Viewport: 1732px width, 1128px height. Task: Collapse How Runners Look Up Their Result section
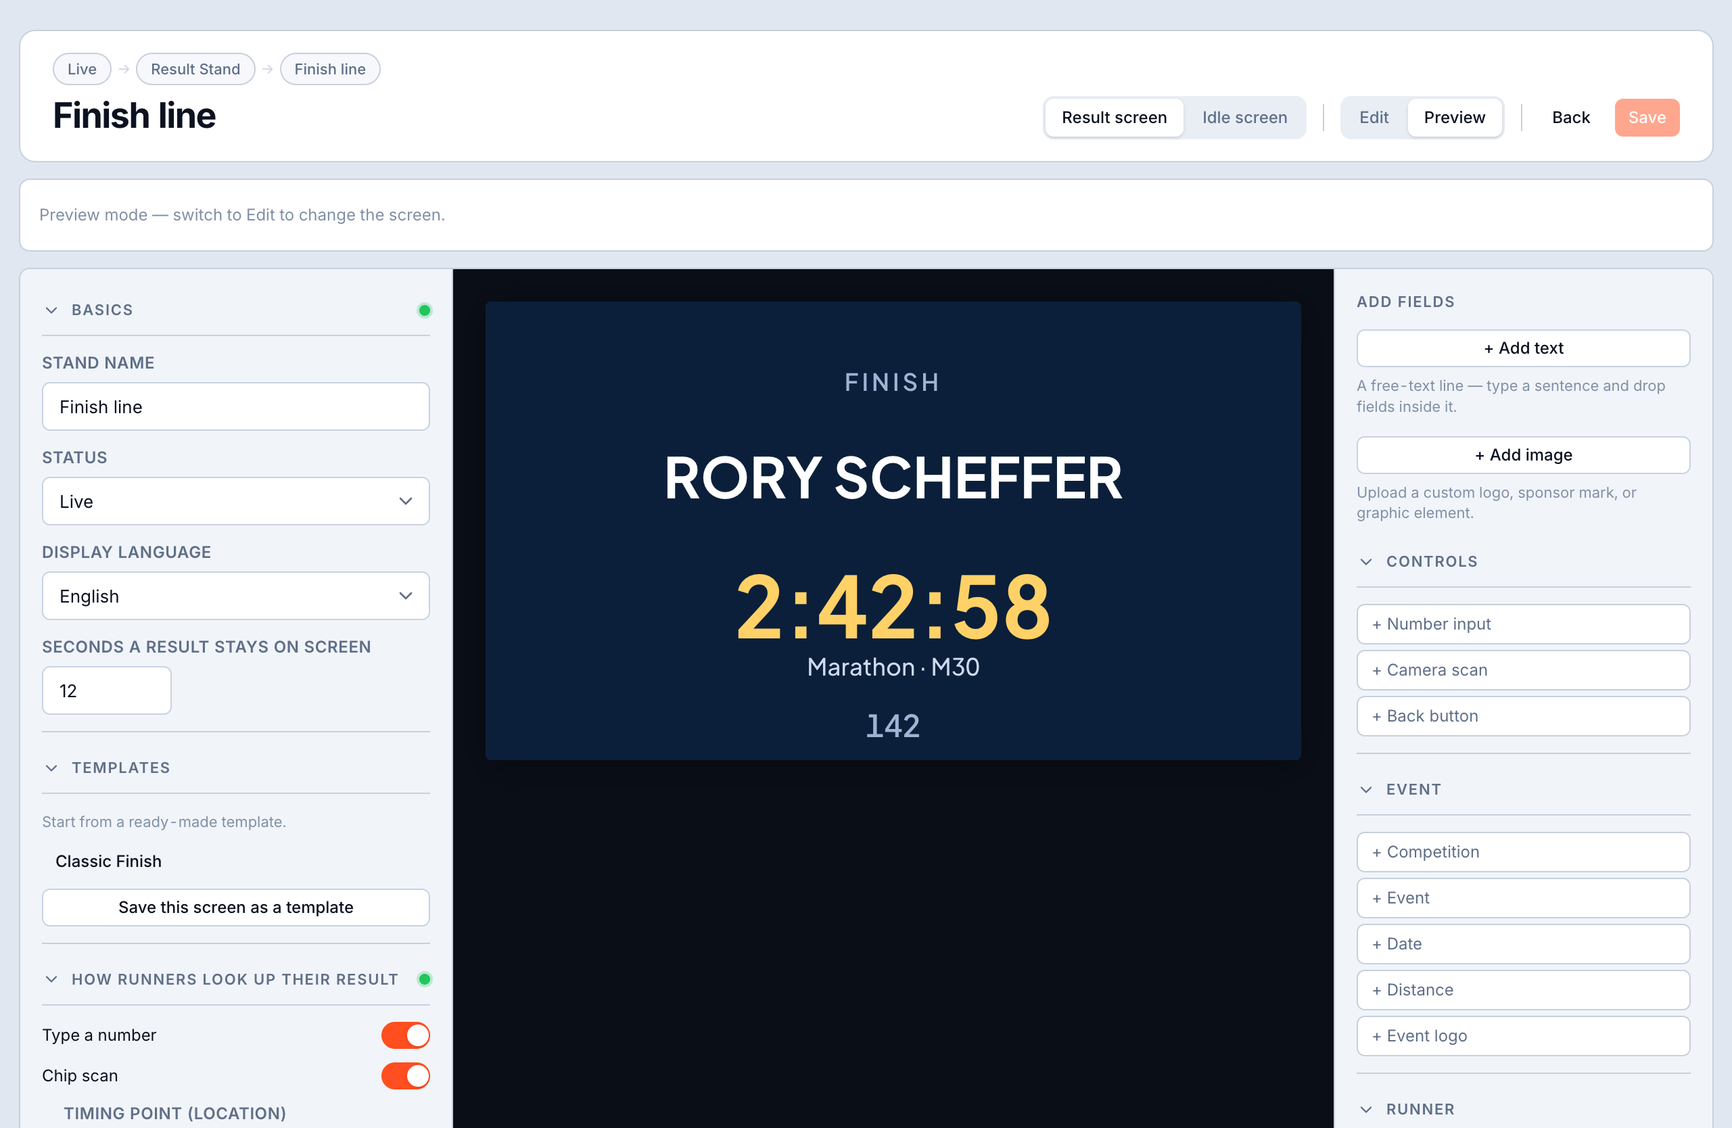coord(51,979)
